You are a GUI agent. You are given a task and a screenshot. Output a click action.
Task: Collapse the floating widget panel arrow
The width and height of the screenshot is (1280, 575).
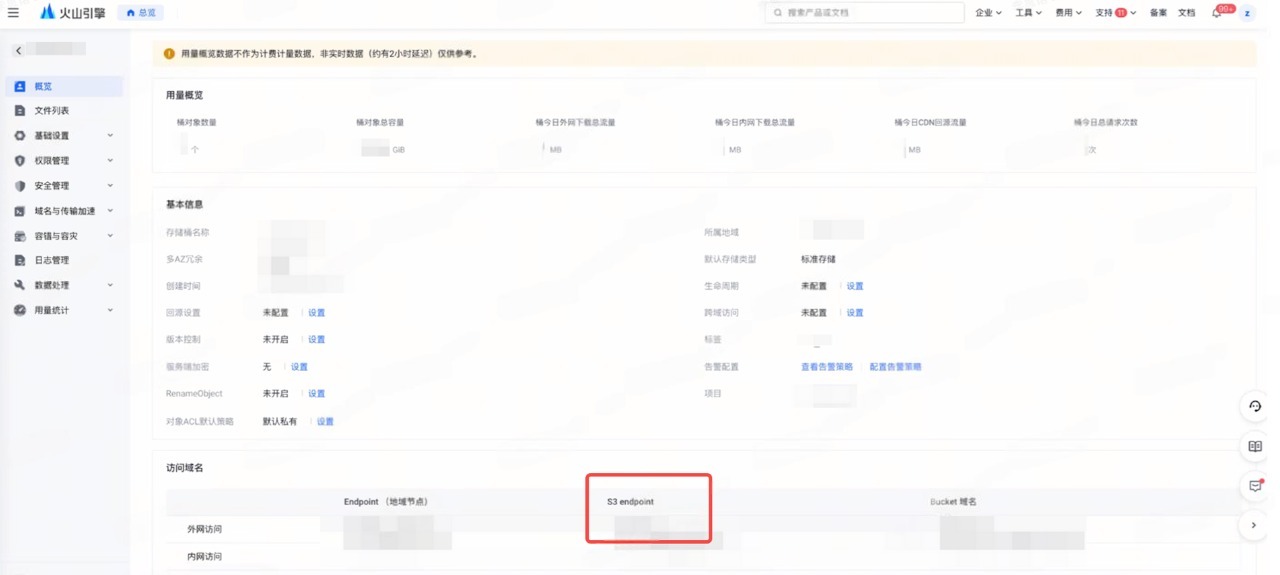coord(1254,525)
